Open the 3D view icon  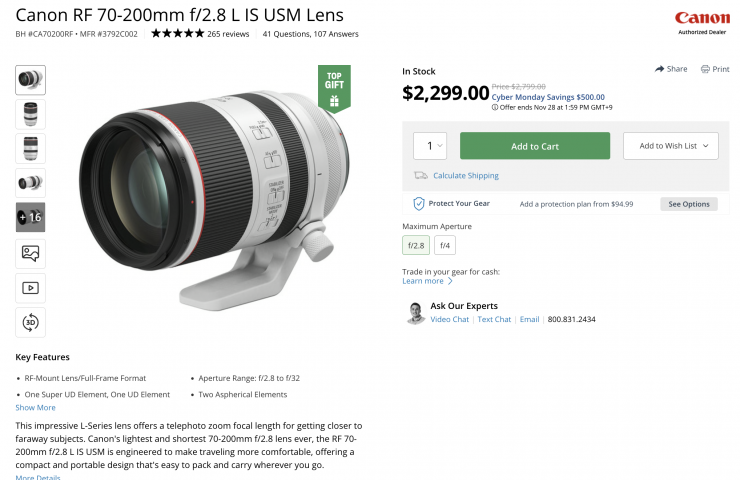(x=30, y=322)
